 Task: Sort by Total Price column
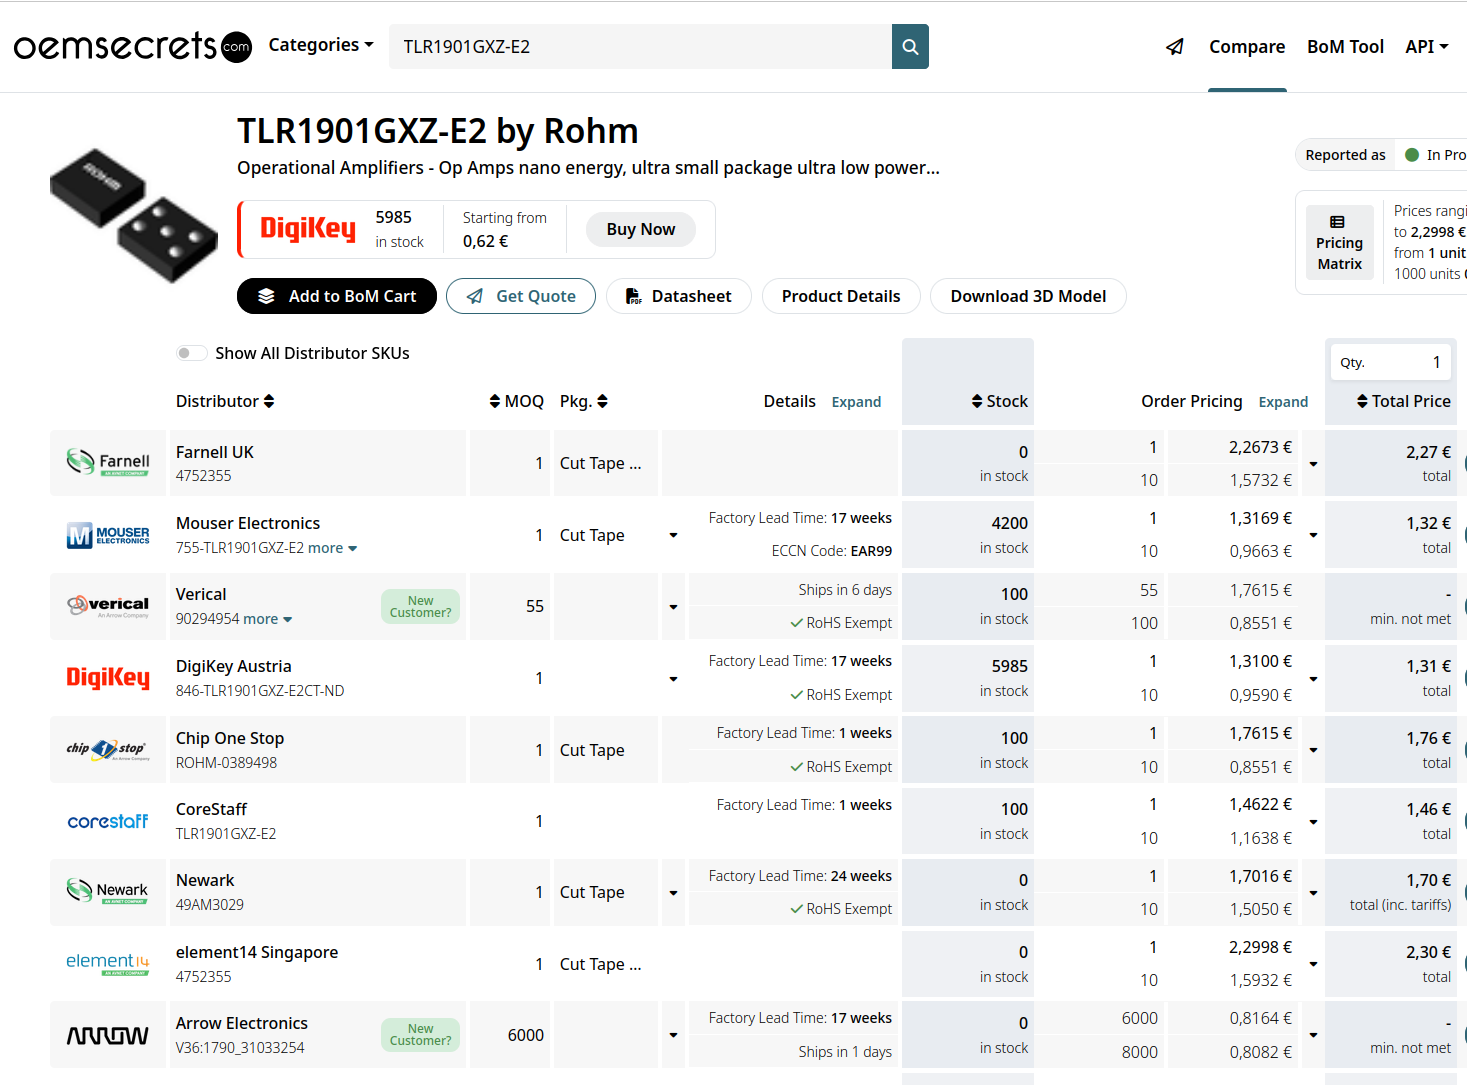tap(1403, 401)
